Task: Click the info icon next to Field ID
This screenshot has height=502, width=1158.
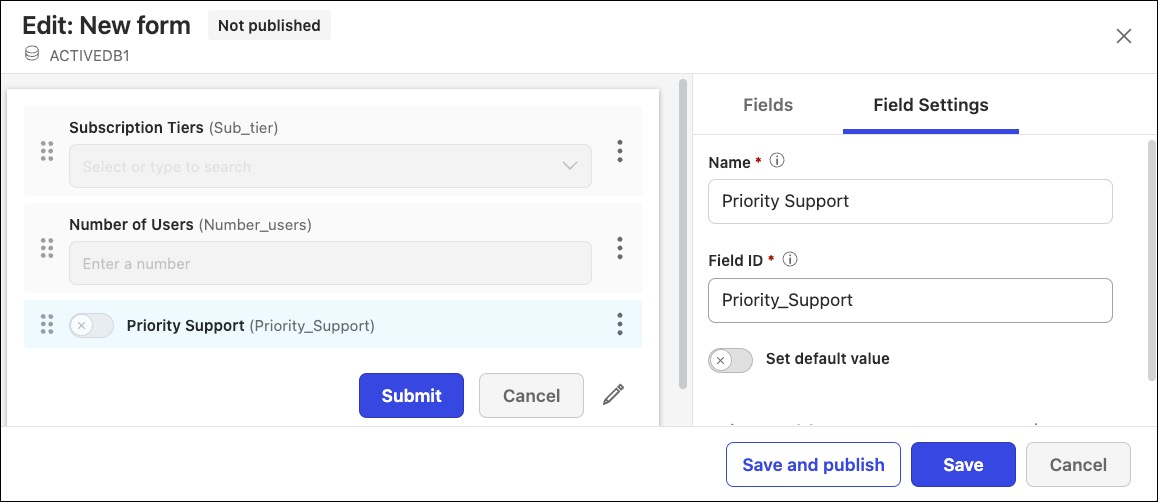Action: [789, 259]
